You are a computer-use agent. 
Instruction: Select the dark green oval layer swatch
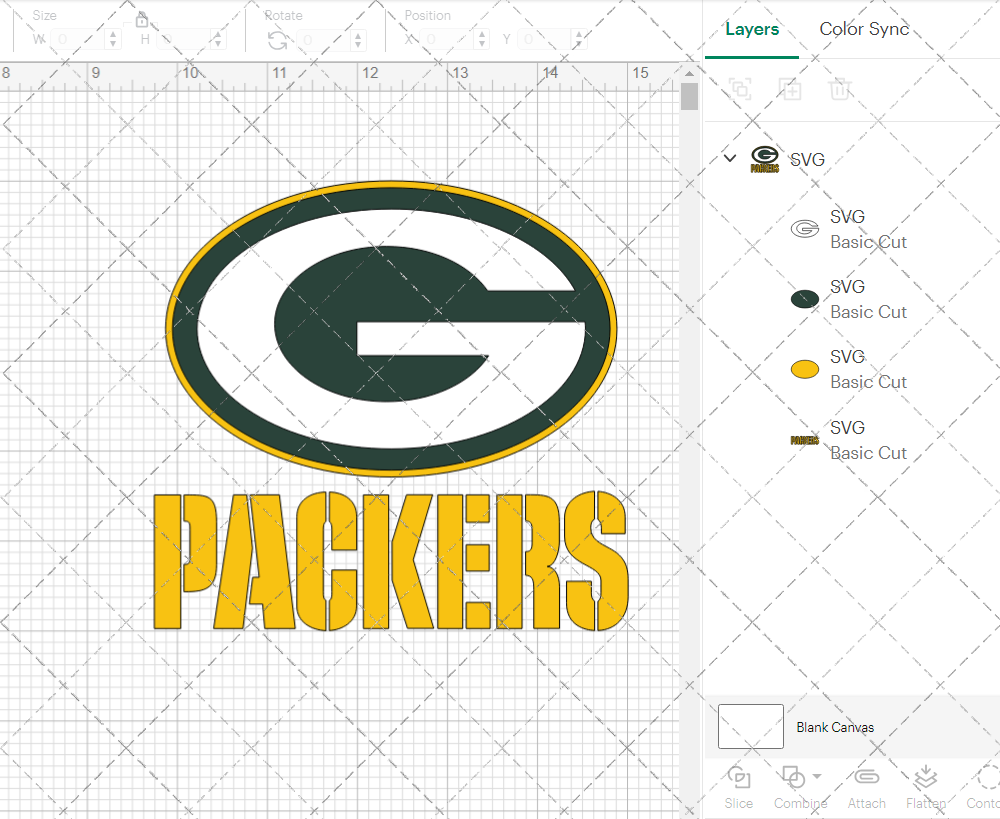click(805, 299)
